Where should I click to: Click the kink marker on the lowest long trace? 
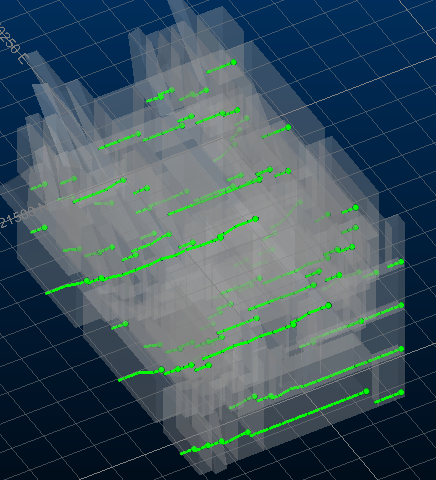pyautogui.click(x=248, y=432)
